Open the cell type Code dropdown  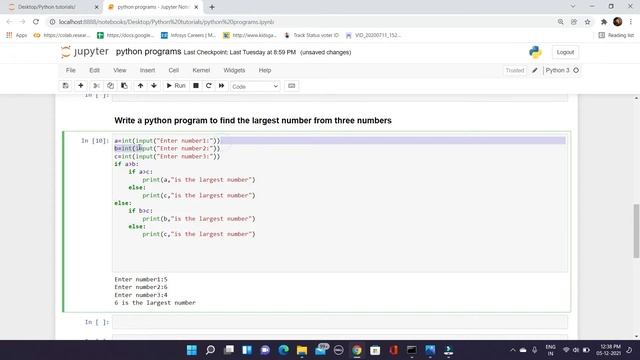tap(255, 86)
